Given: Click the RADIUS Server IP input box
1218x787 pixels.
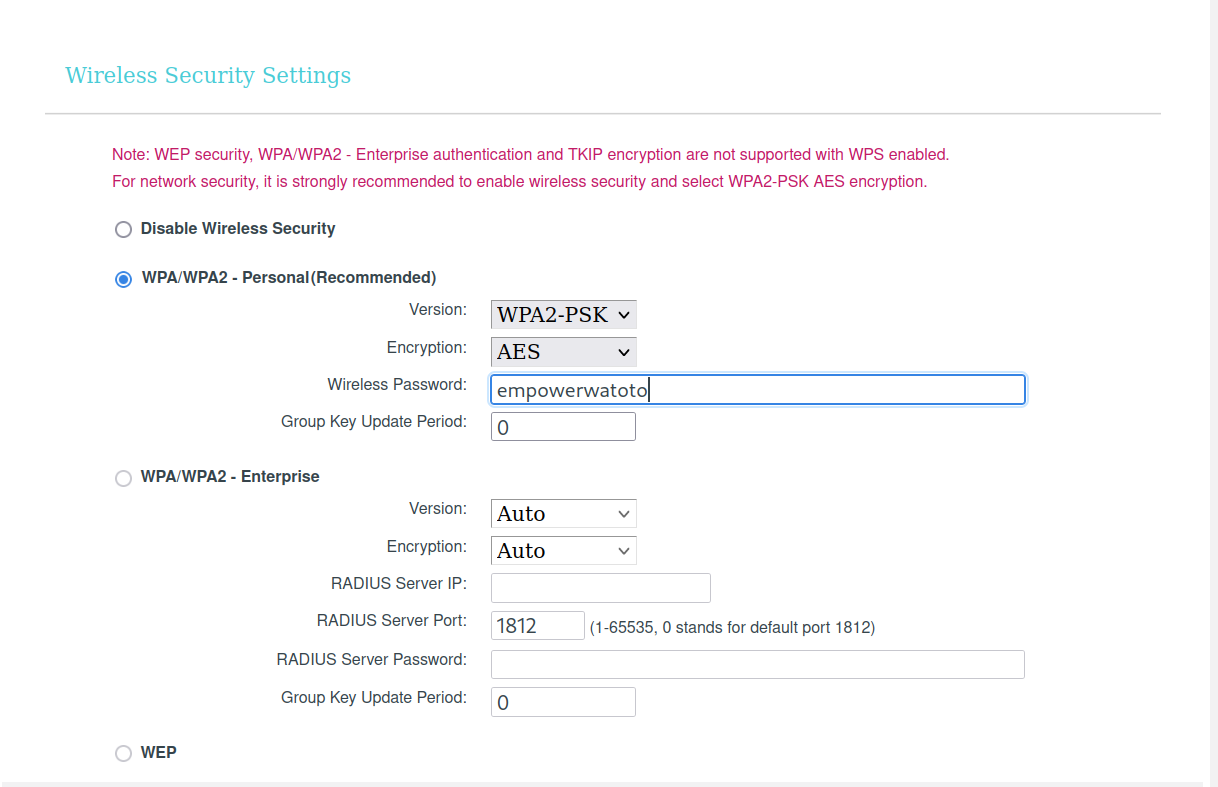Looking at the screenshot, I should click(x=600, y=588).
